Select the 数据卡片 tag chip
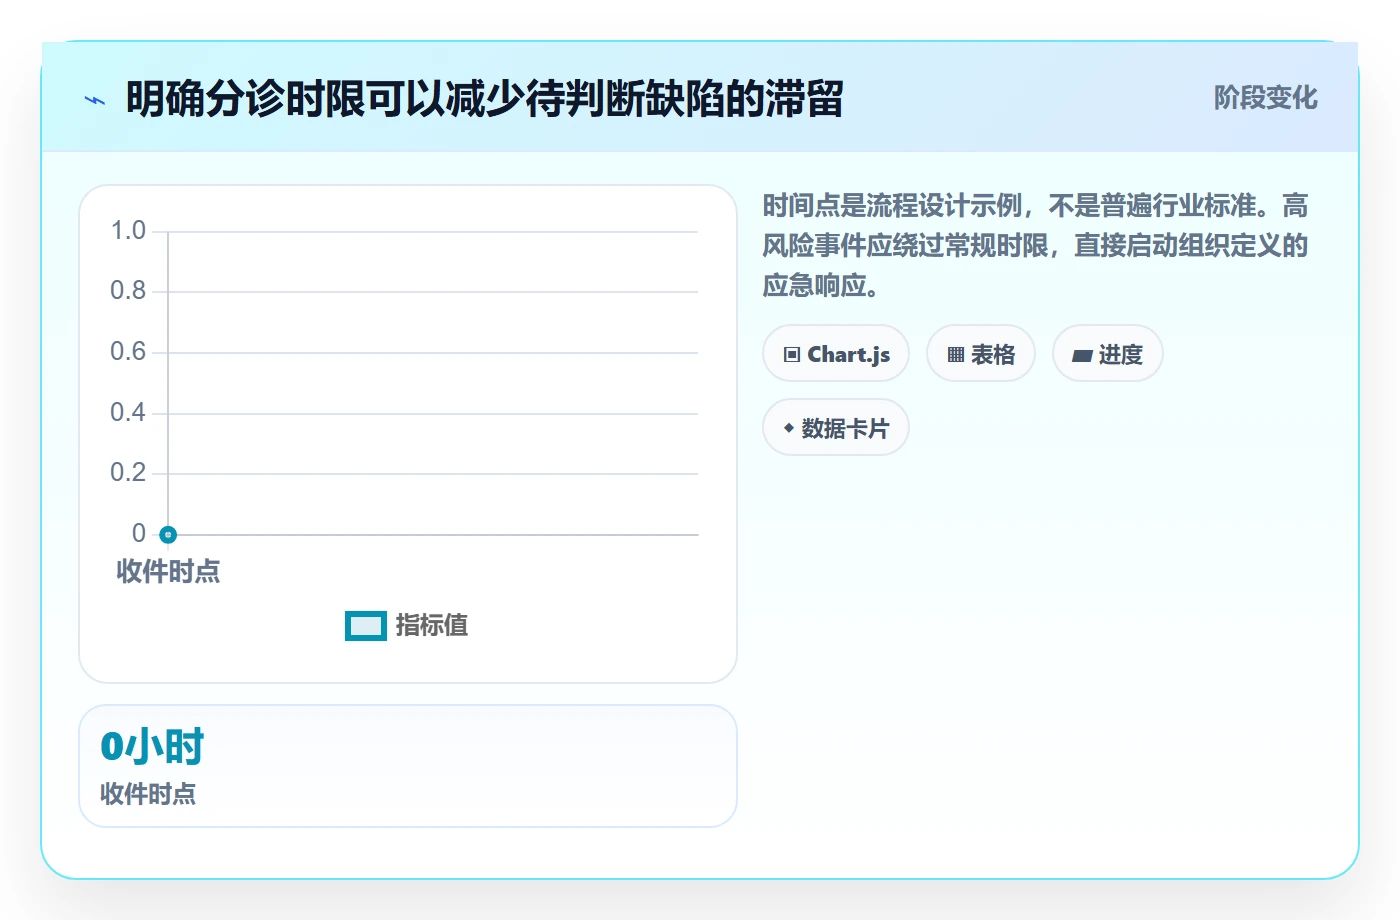This screenshot has height=920, width=1400. coord(836,428)
